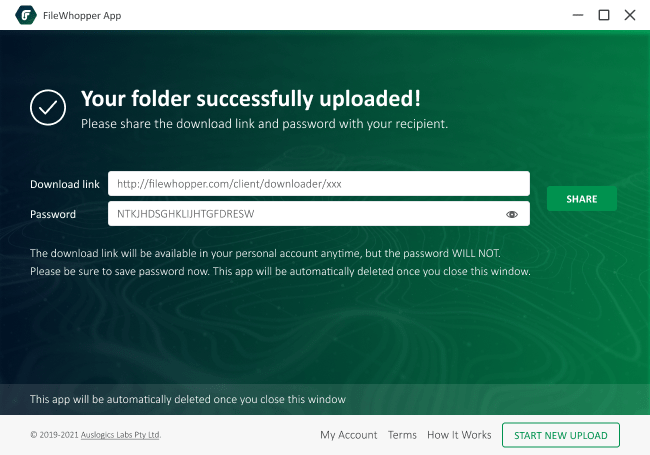Minimize the FileWhopper App window
Image resolution: width=650 pixels, height=455 pixels.
(578, 15)
